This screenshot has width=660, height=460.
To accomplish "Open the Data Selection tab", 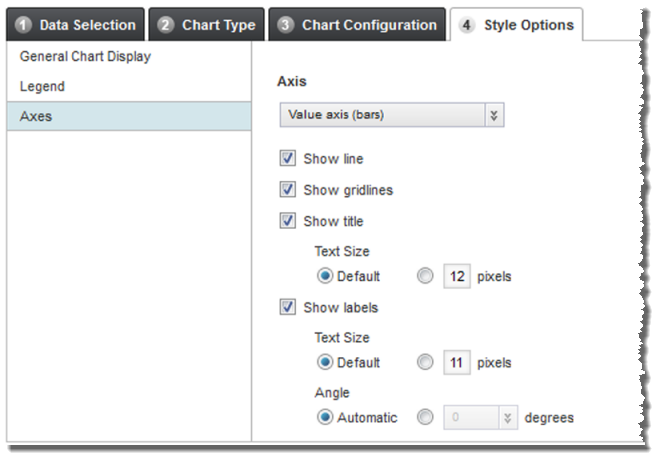I will coord(76,25).
